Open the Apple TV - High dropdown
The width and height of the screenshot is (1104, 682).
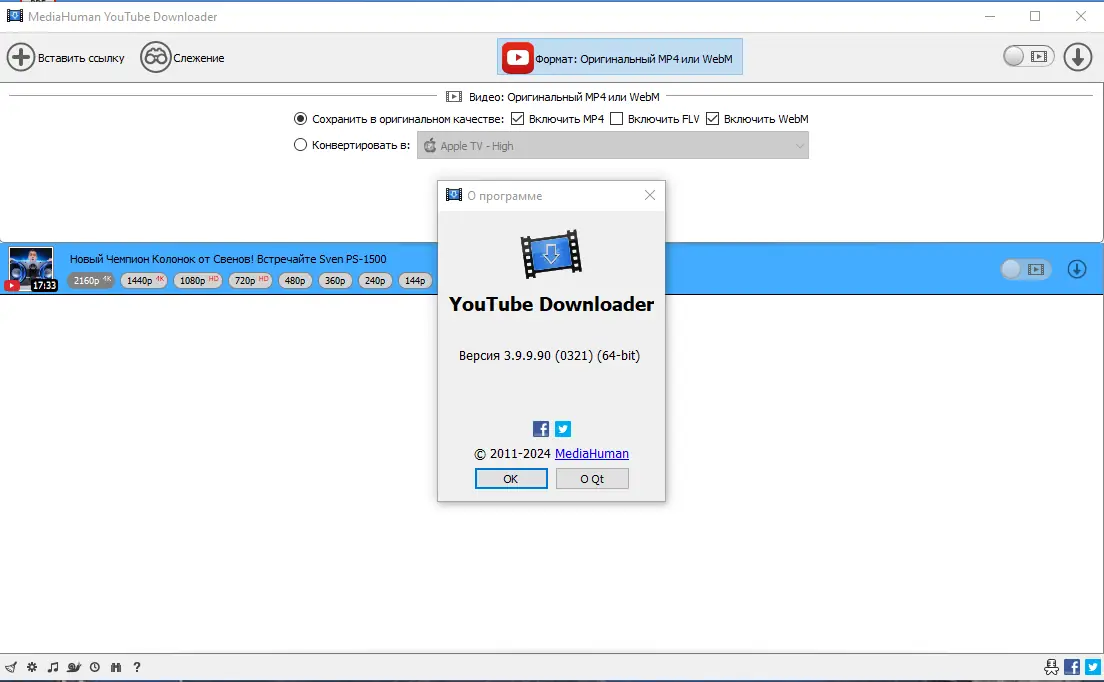coord(613,146)
